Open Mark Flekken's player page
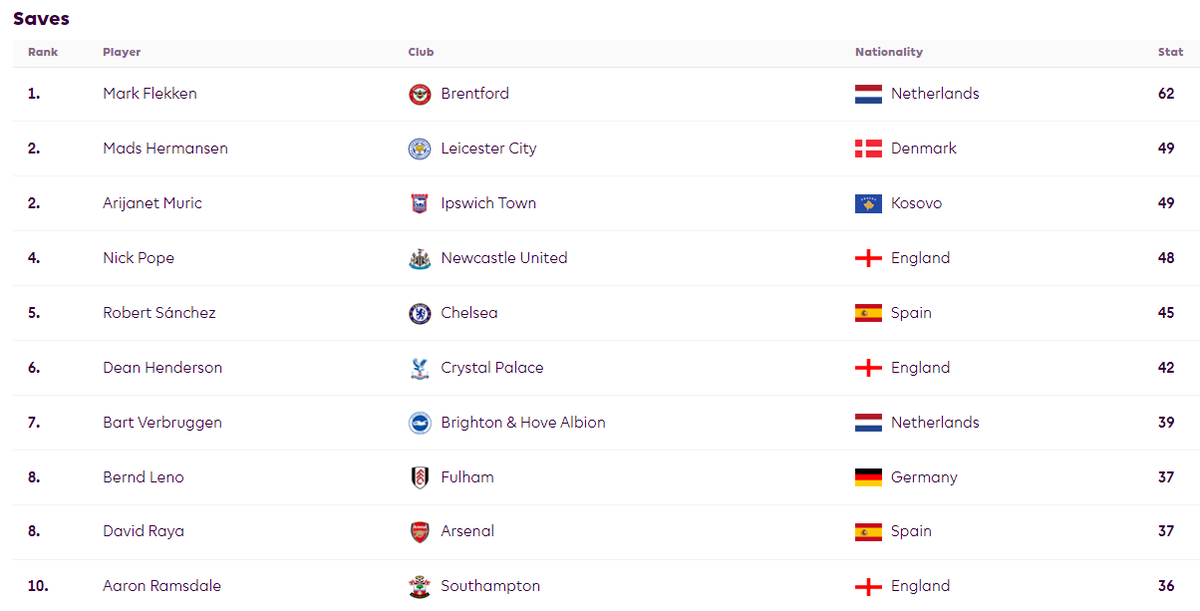 (x=150, y=94)
